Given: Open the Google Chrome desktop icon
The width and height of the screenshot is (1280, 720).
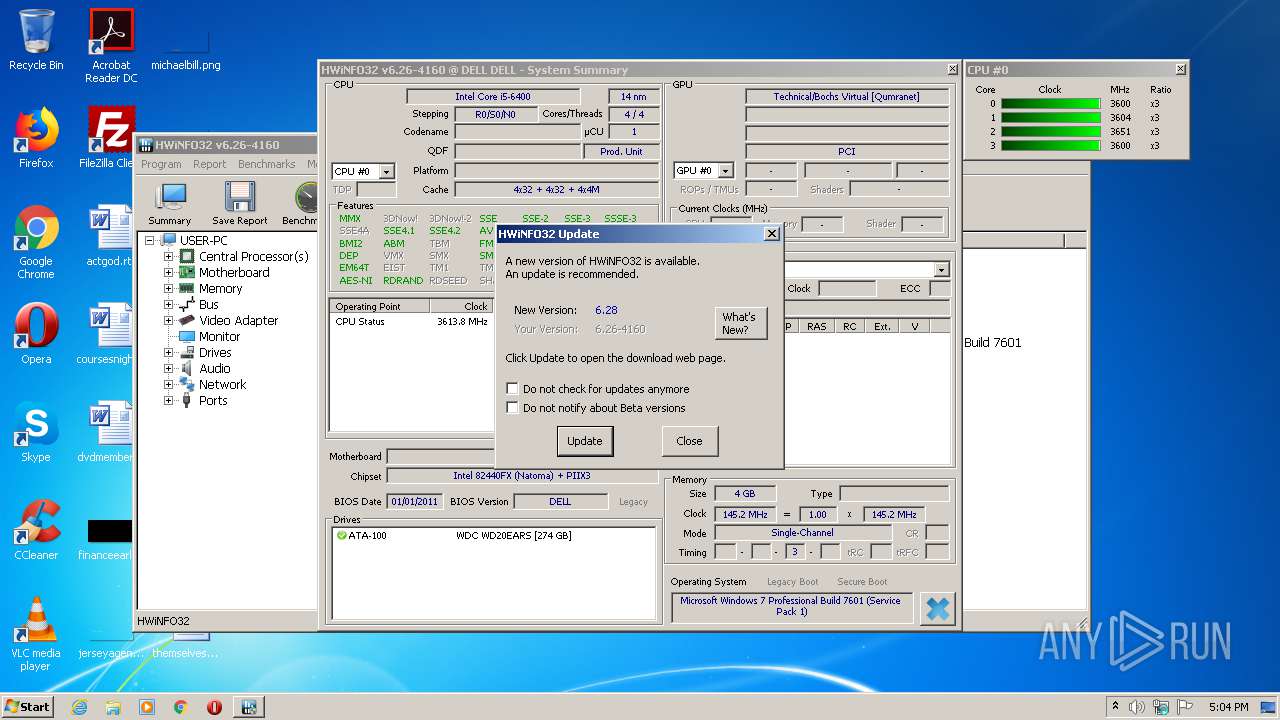Looking at the screenshot, I should pos(36,243).
